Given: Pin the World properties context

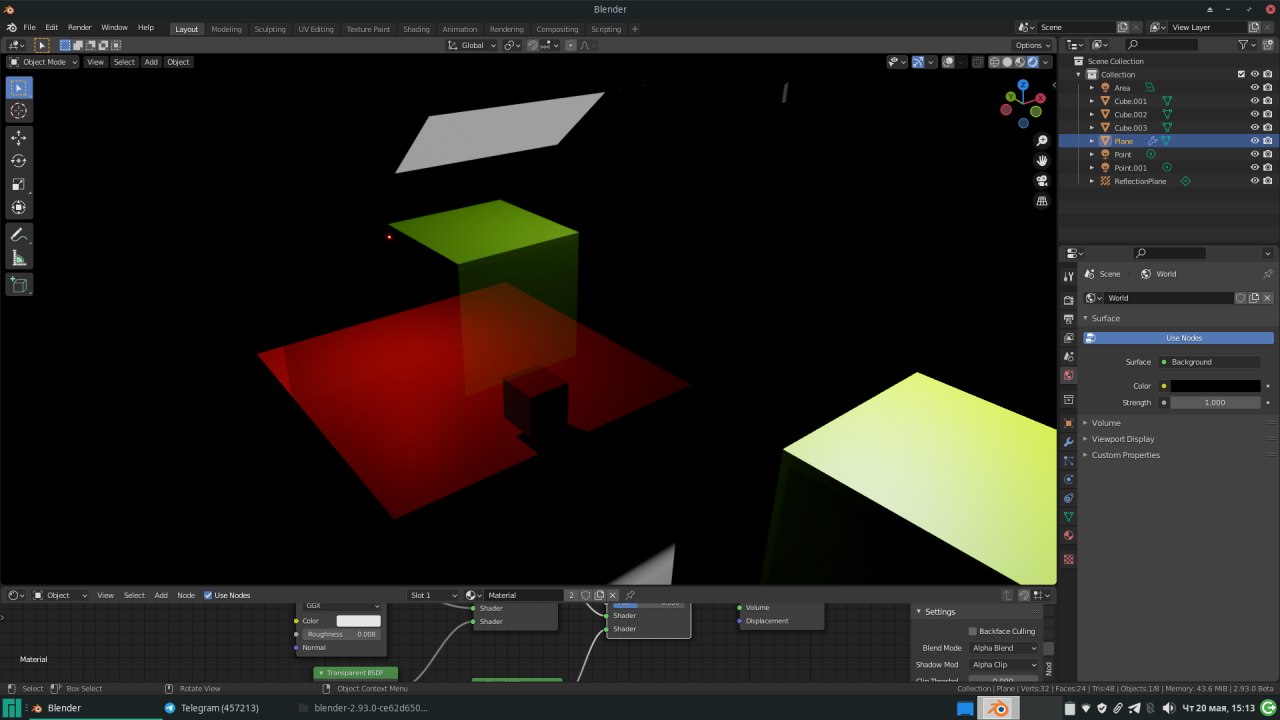Looking at the screenshot, I should [1268, 274].
